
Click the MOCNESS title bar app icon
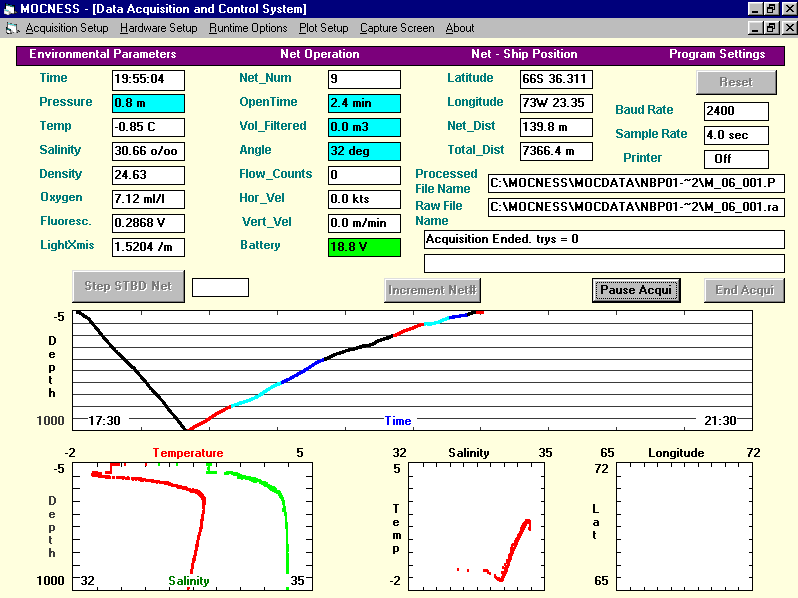(10, 9)
